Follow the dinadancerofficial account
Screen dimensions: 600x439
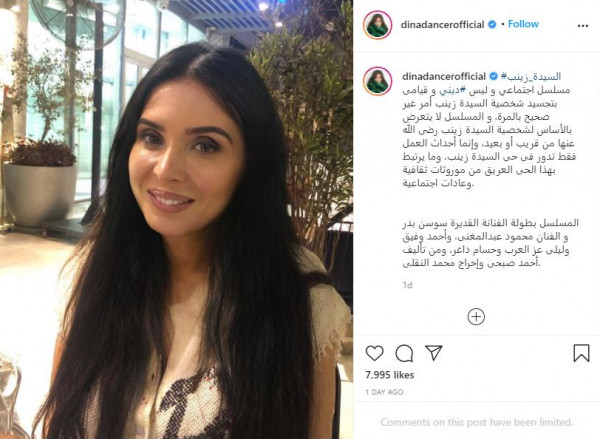(523, 24)
